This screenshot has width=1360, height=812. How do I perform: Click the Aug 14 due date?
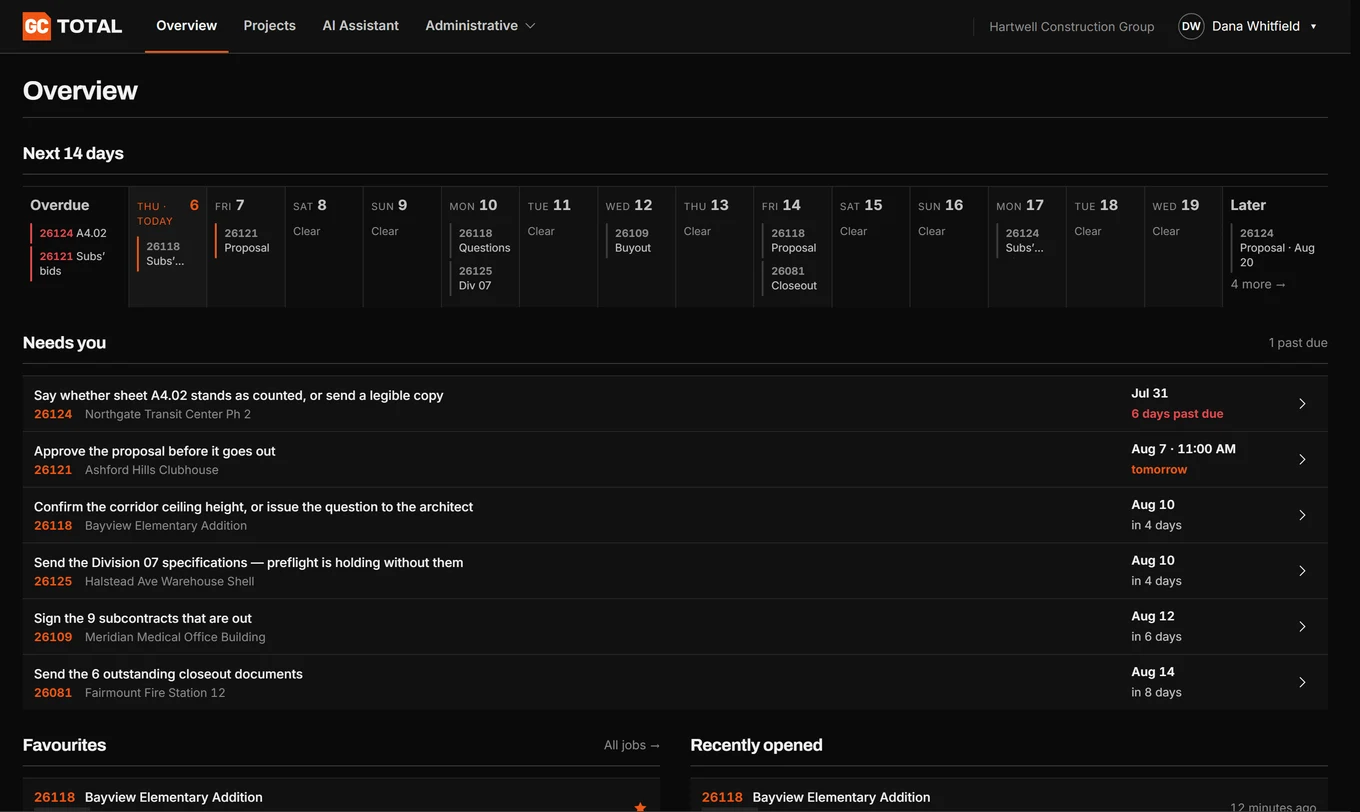click(x=1153, y=672)
